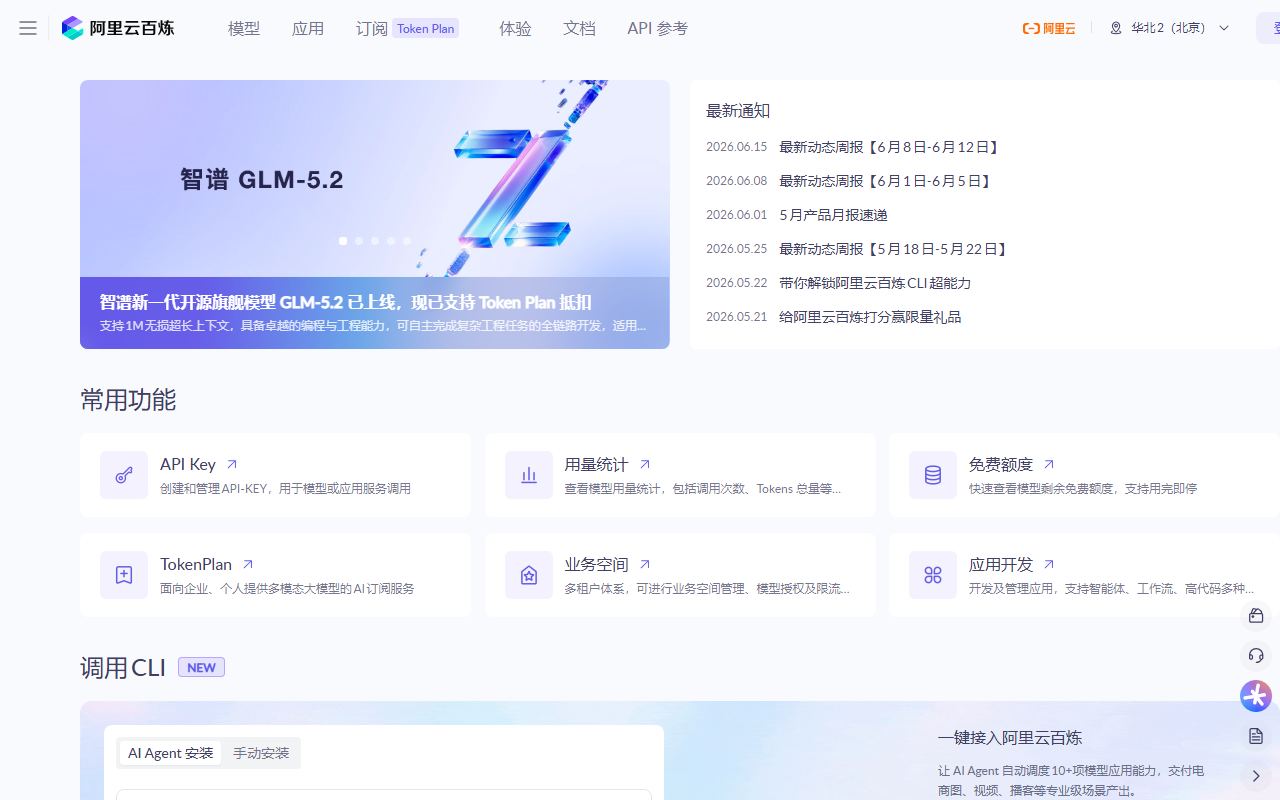Click the TokenPlan card icon
1280x800 pixels.
click(x=124, y=575)
